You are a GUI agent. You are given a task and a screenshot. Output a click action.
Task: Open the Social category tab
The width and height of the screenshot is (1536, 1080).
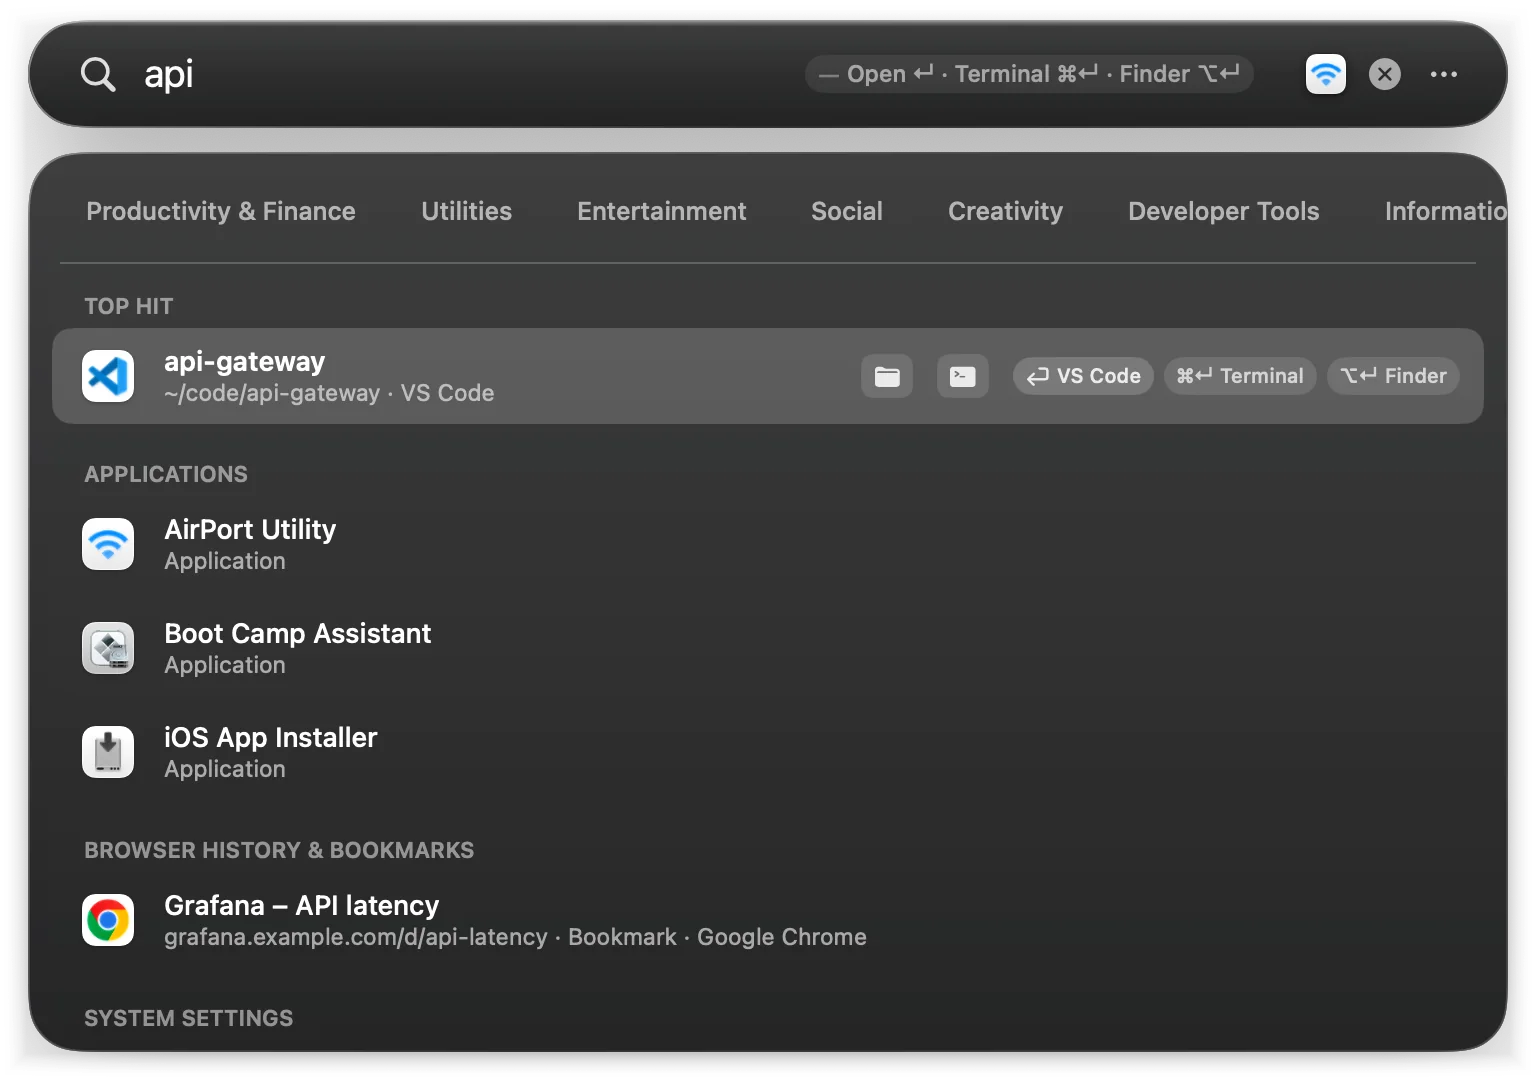847,211
